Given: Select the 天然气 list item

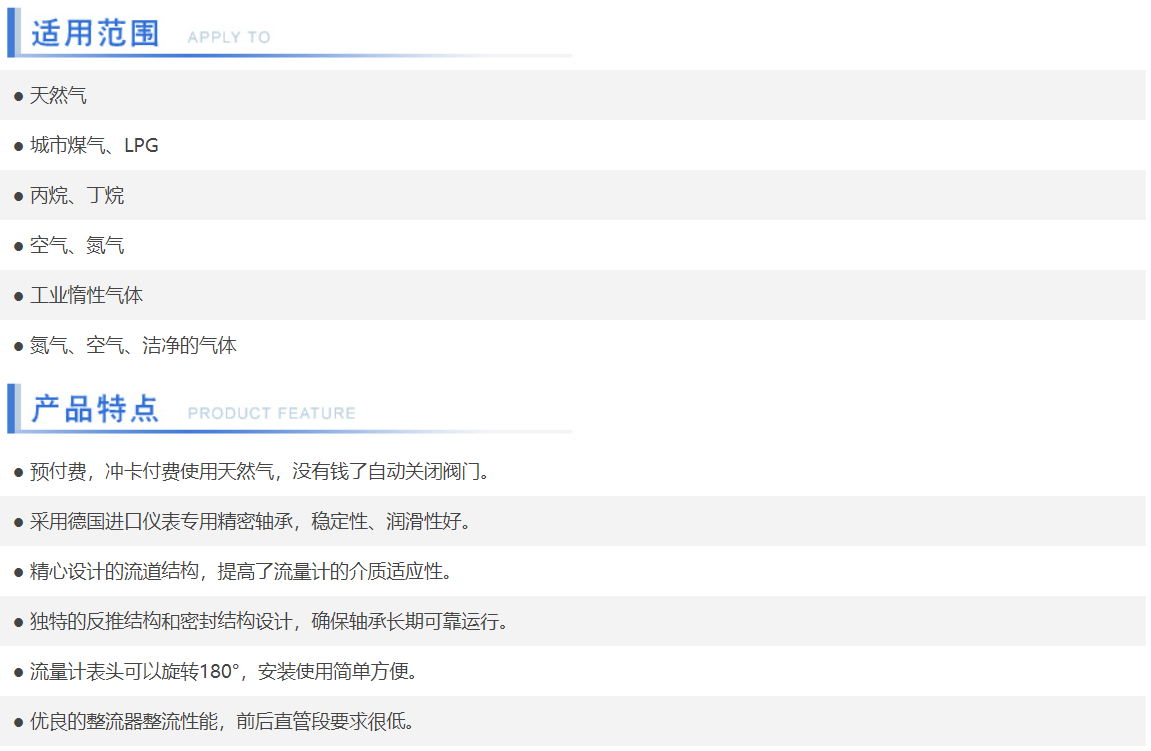Looking at the screenshot, I should [58, 96].
